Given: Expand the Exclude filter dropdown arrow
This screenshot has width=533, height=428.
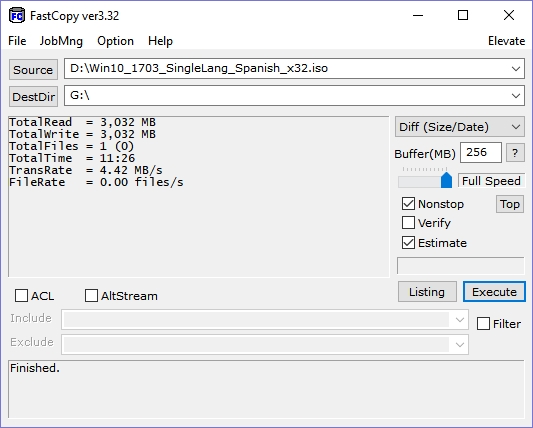Looking at the screenshot, I should tap(460, 344).
